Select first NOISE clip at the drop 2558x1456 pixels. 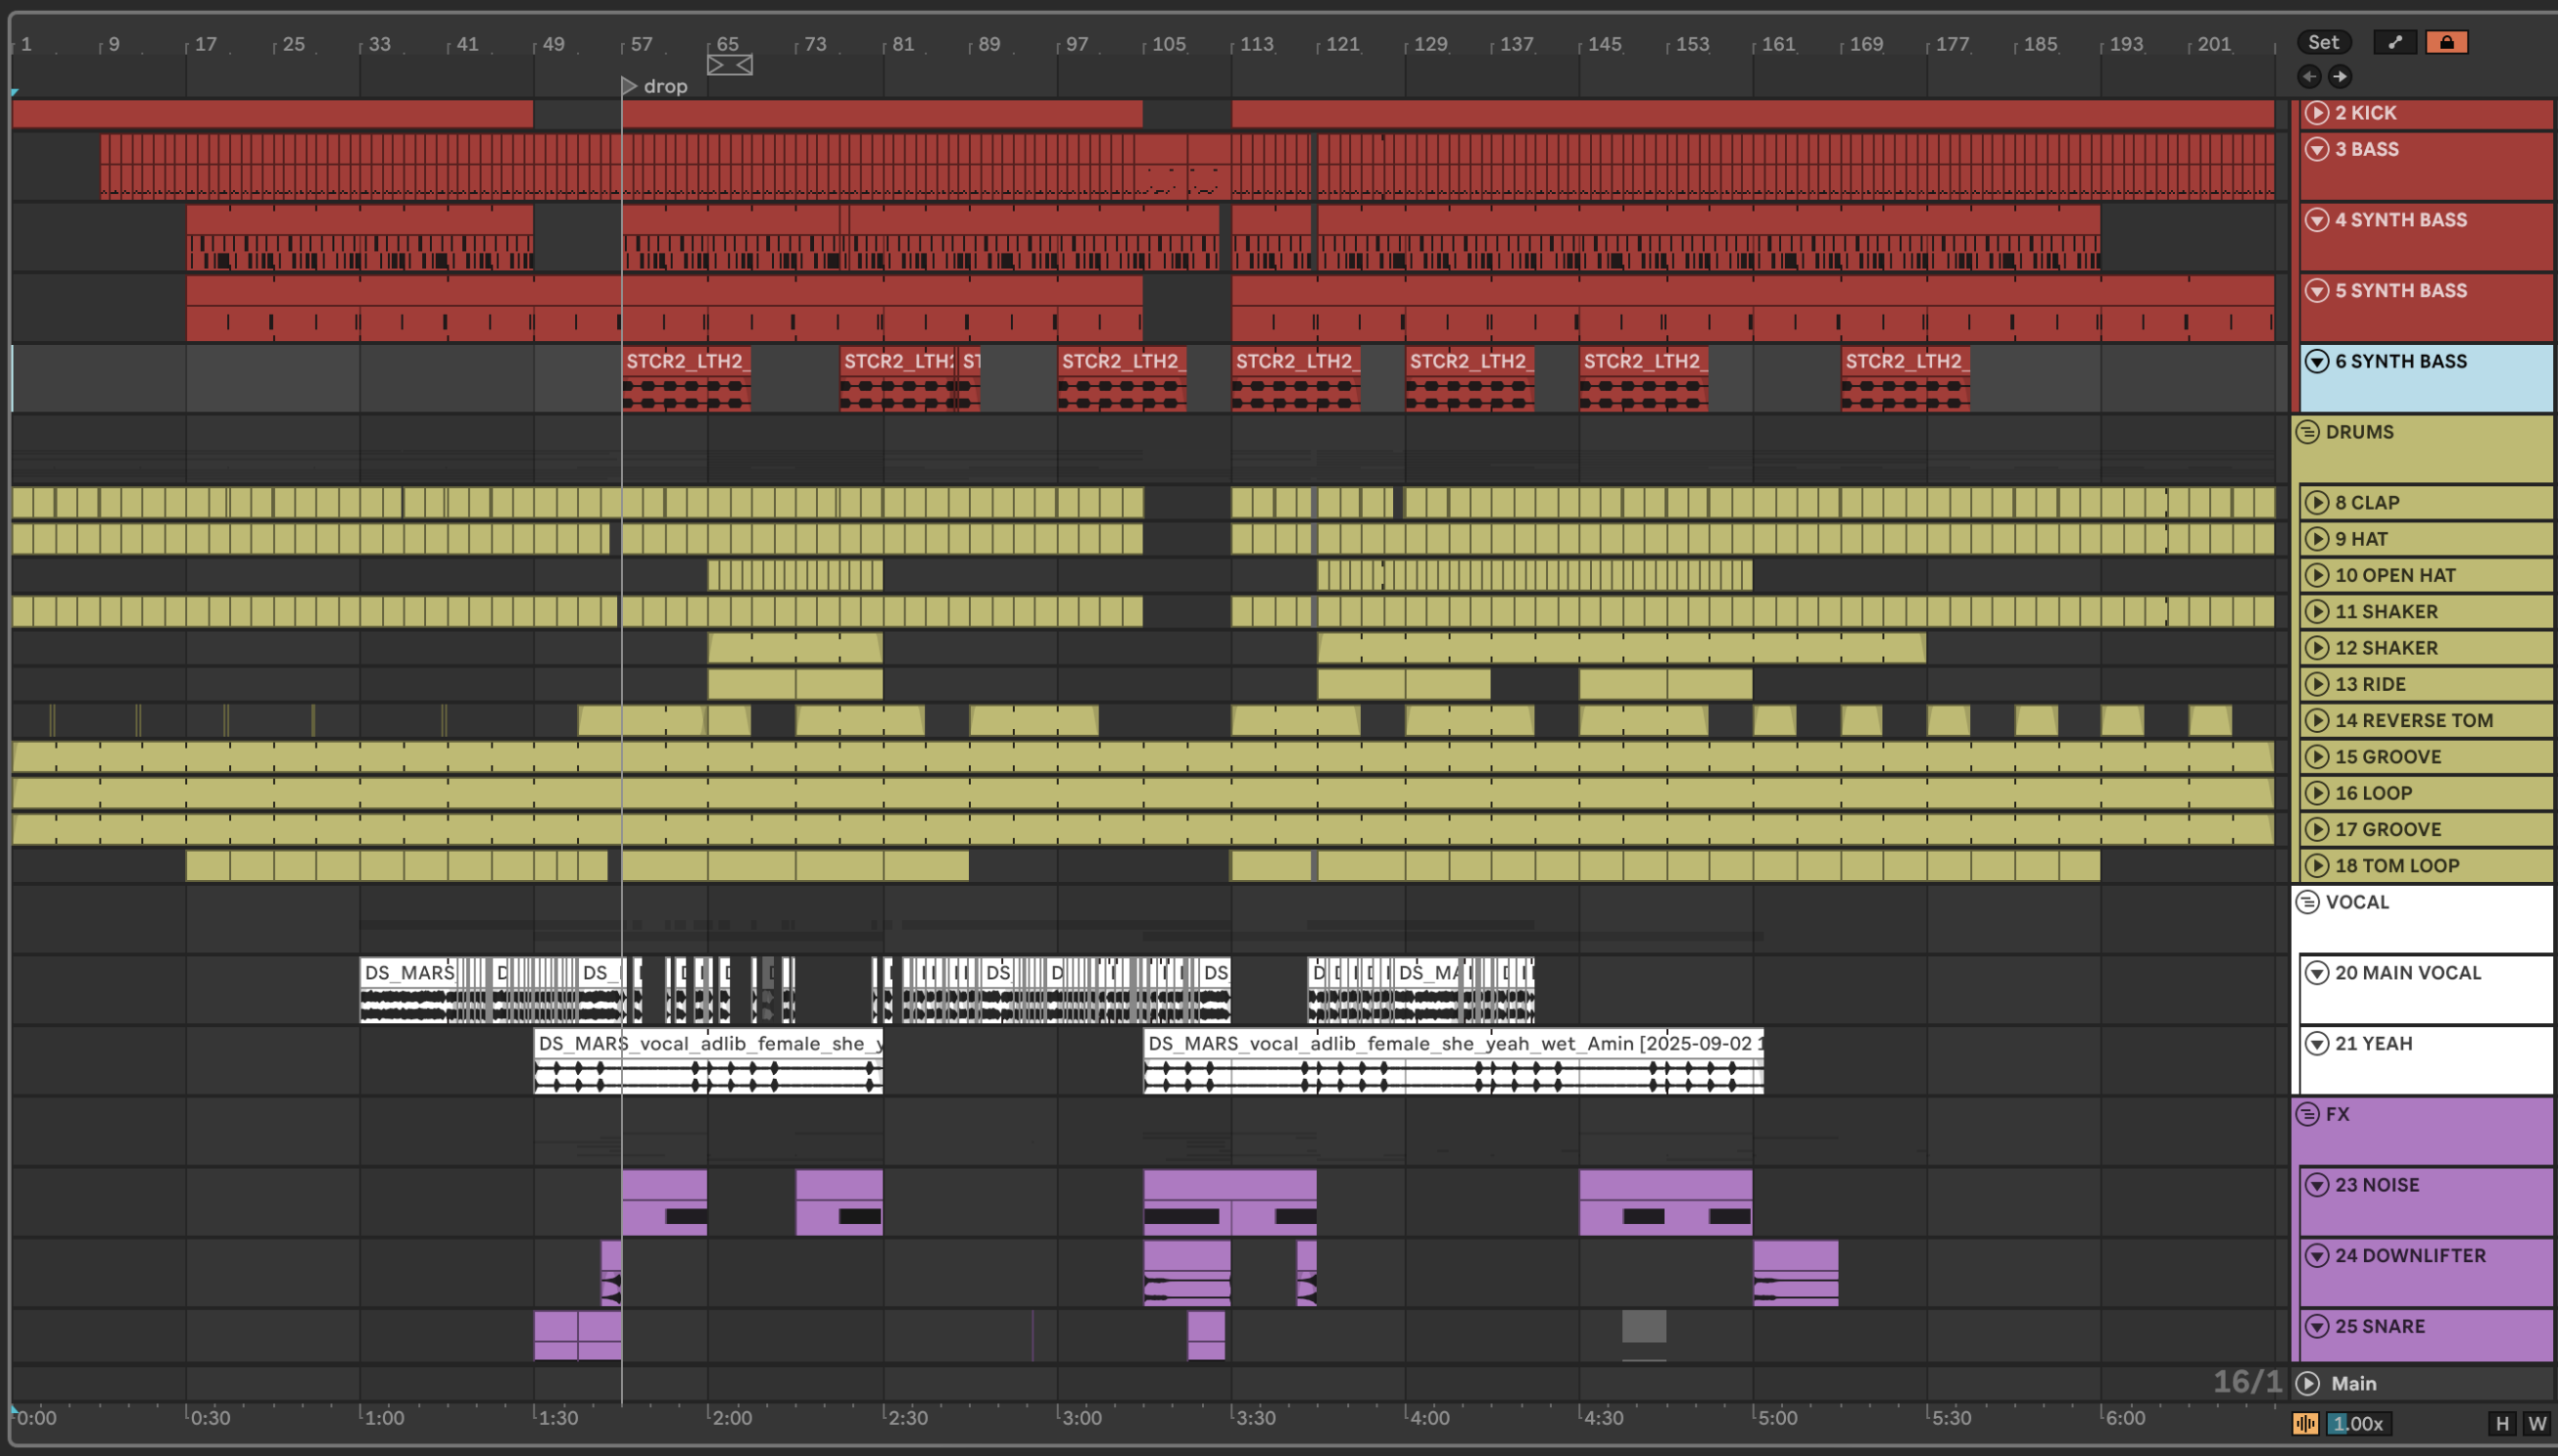664,1202
